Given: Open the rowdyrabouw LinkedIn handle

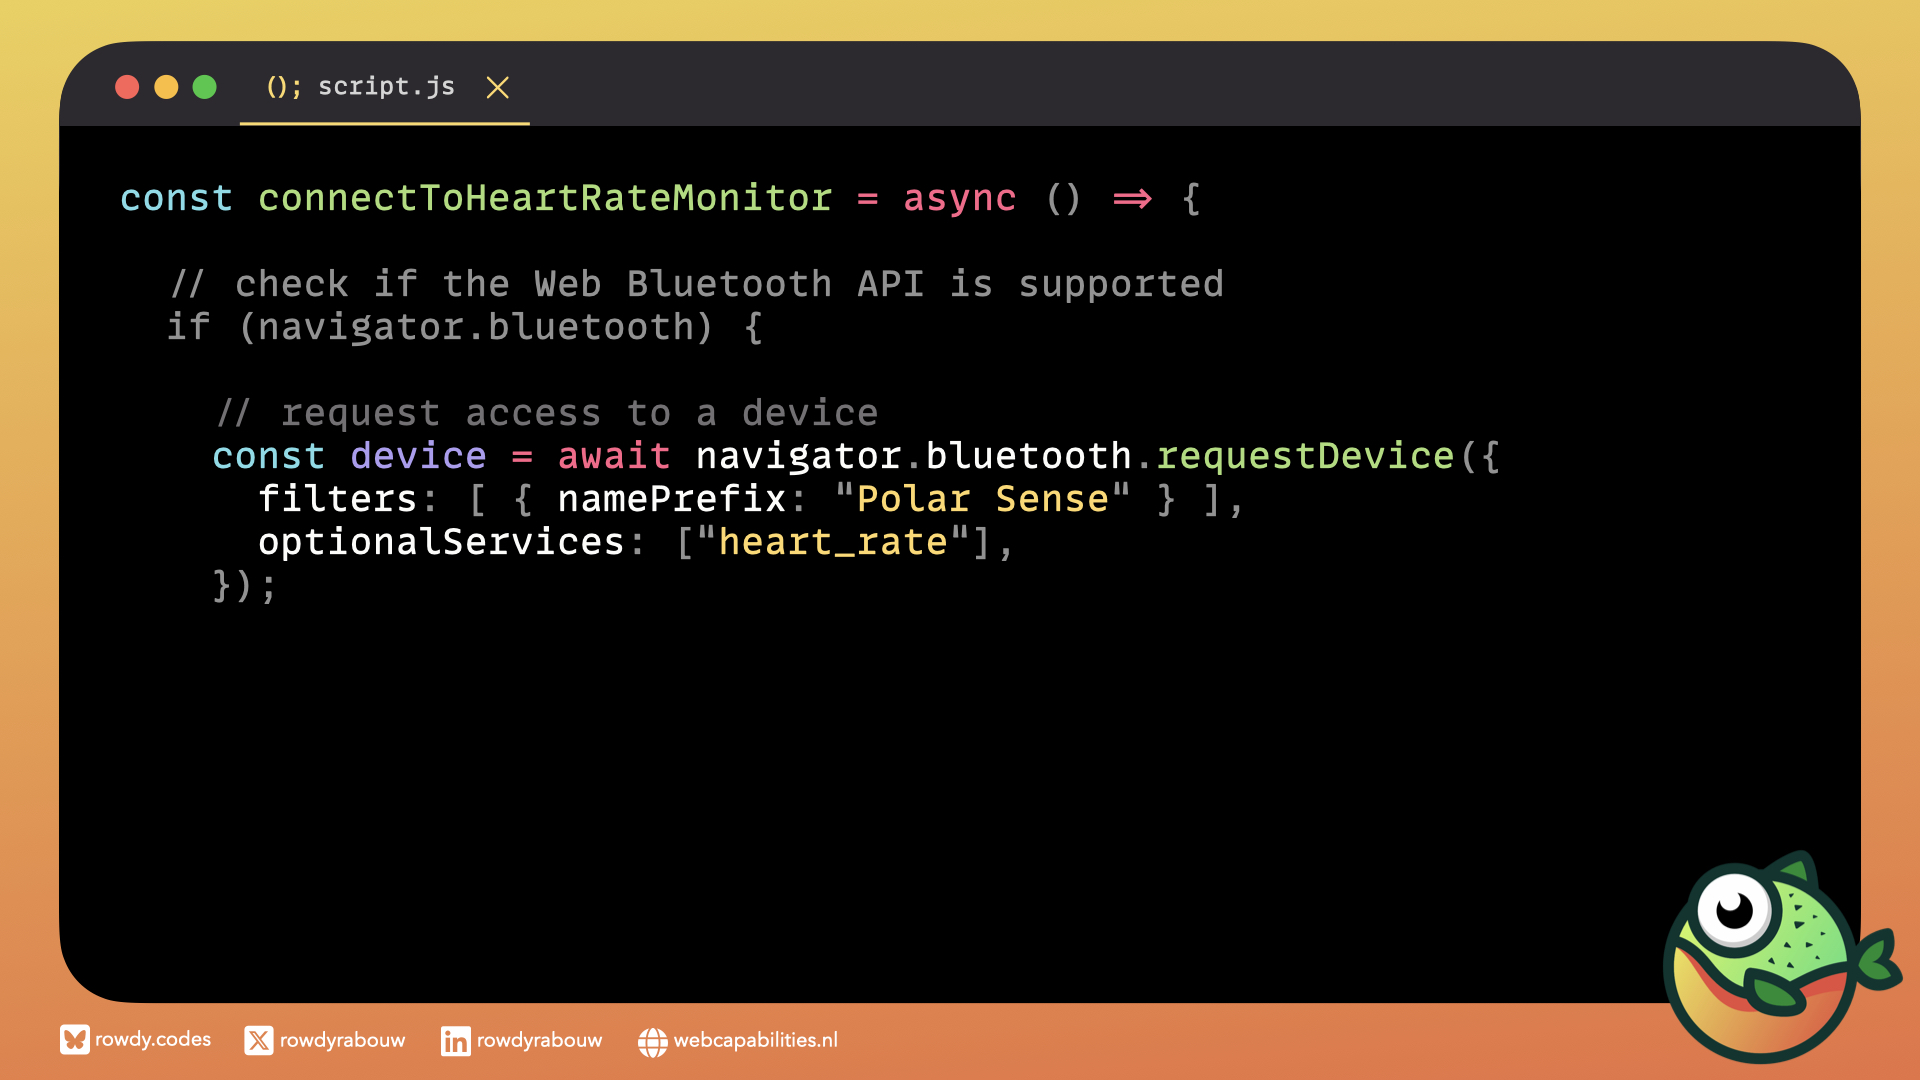Looking at the screenshot, I should point(539,1041).
